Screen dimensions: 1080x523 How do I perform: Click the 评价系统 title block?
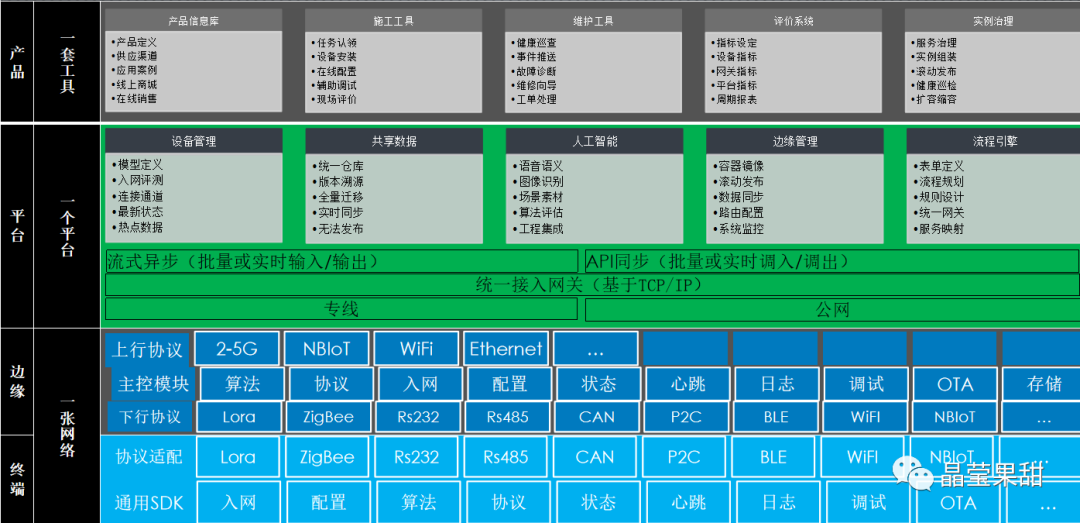[793, 21]
